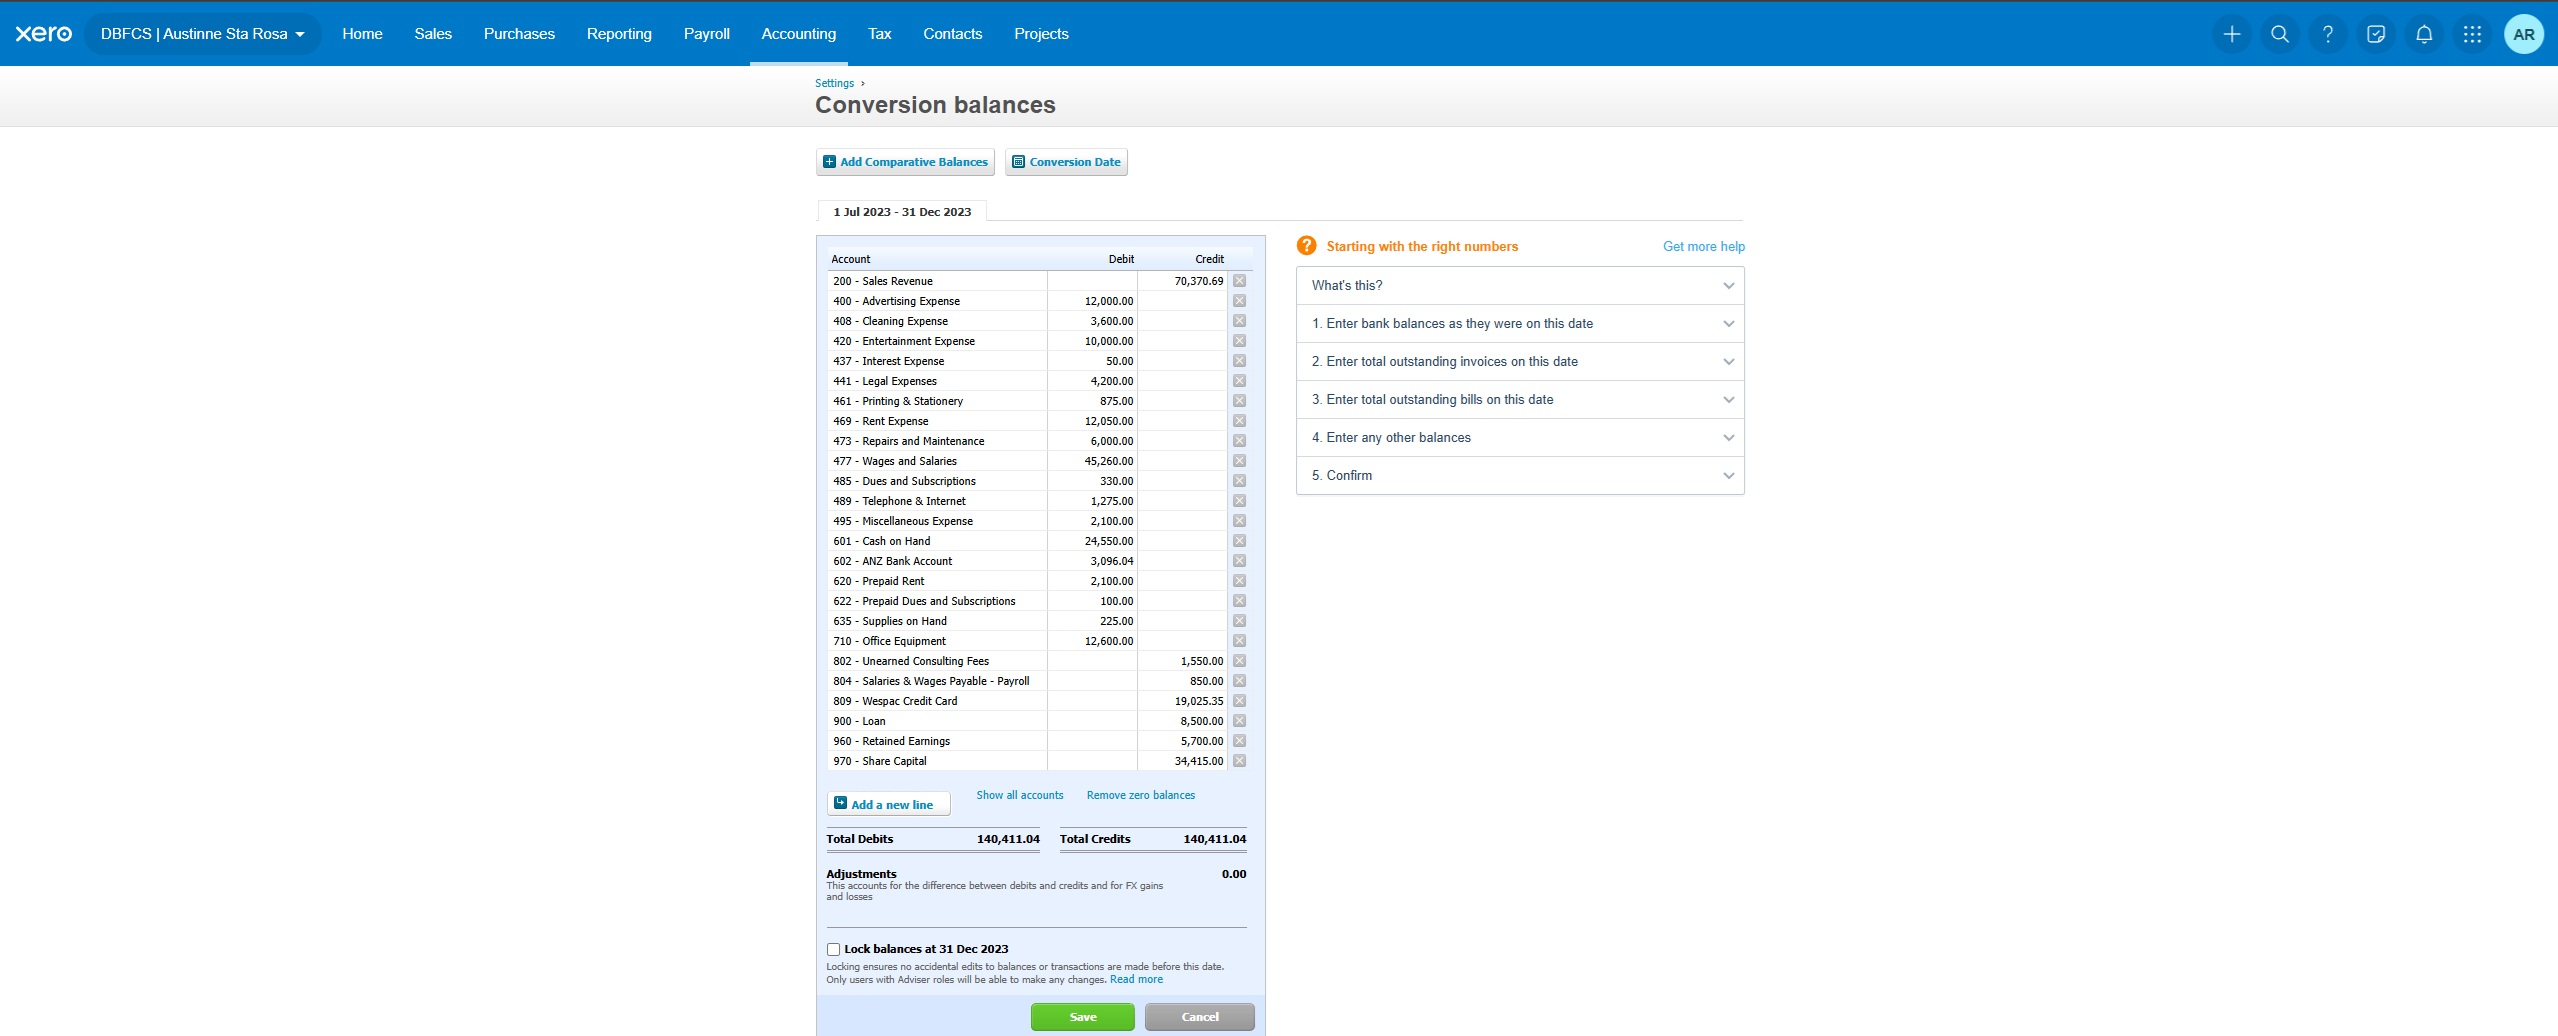The width and height of the screenshot is (2558, 1036).
Task: Remove the 437 - Interest Expense line
Action: [x=1239, y=361]
